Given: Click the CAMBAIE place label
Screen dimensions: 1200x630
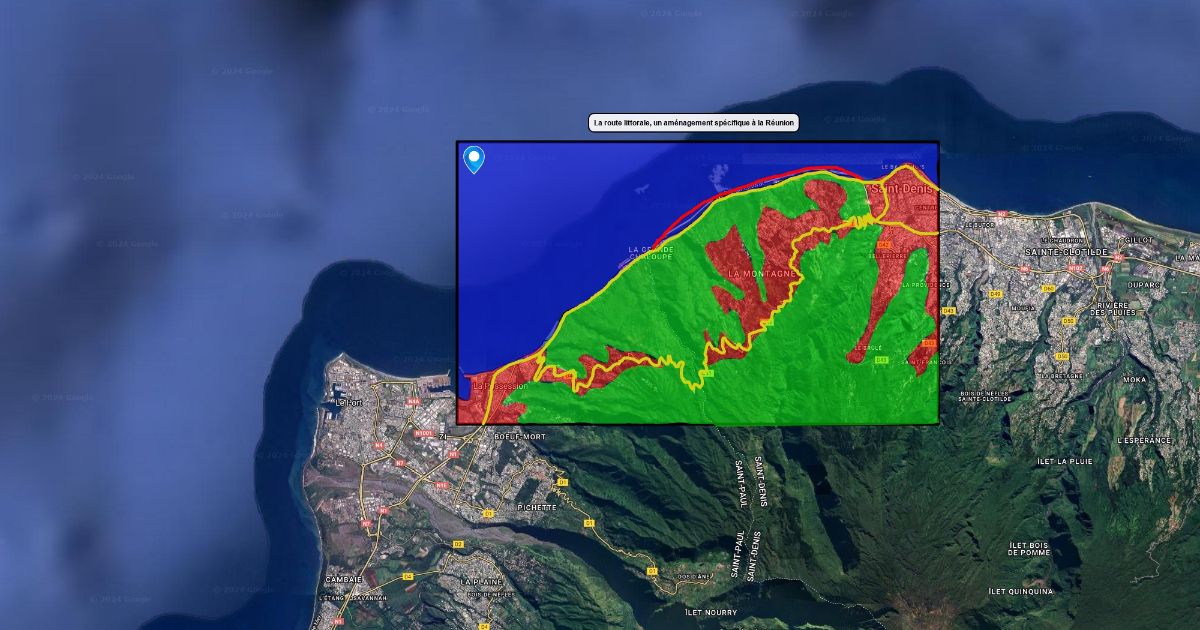Looking at the screenshot, I should (344, 579).
